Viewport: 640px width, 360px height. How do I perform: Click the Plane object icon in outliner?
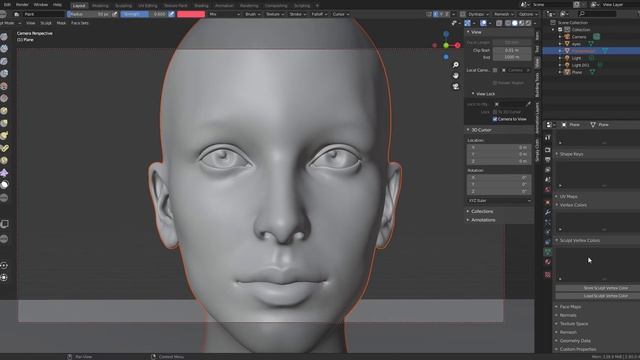pos(567,72)
